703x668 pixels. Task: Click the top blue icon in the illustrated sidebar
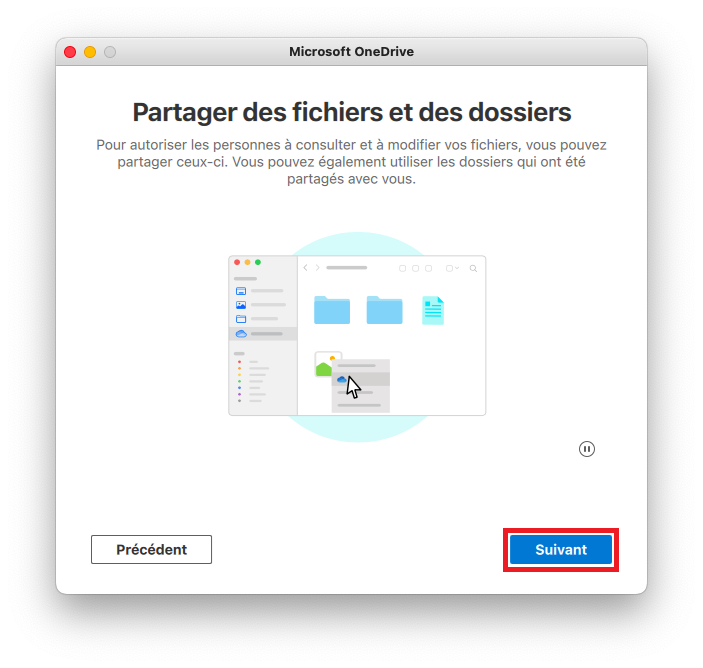pyautogui.click(x=241, y=291)
